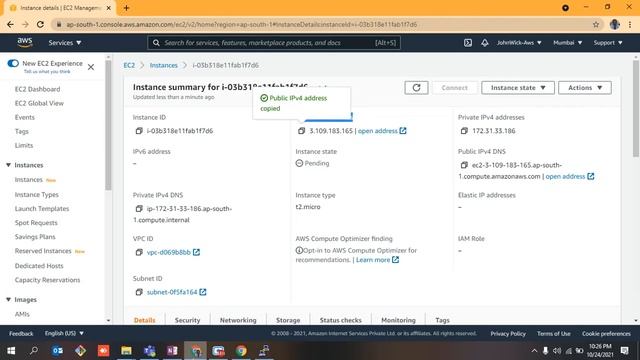The width and height of the screenshot is (640, 360).
Task: Open the Support dropdown
Action: coord(608,43)
